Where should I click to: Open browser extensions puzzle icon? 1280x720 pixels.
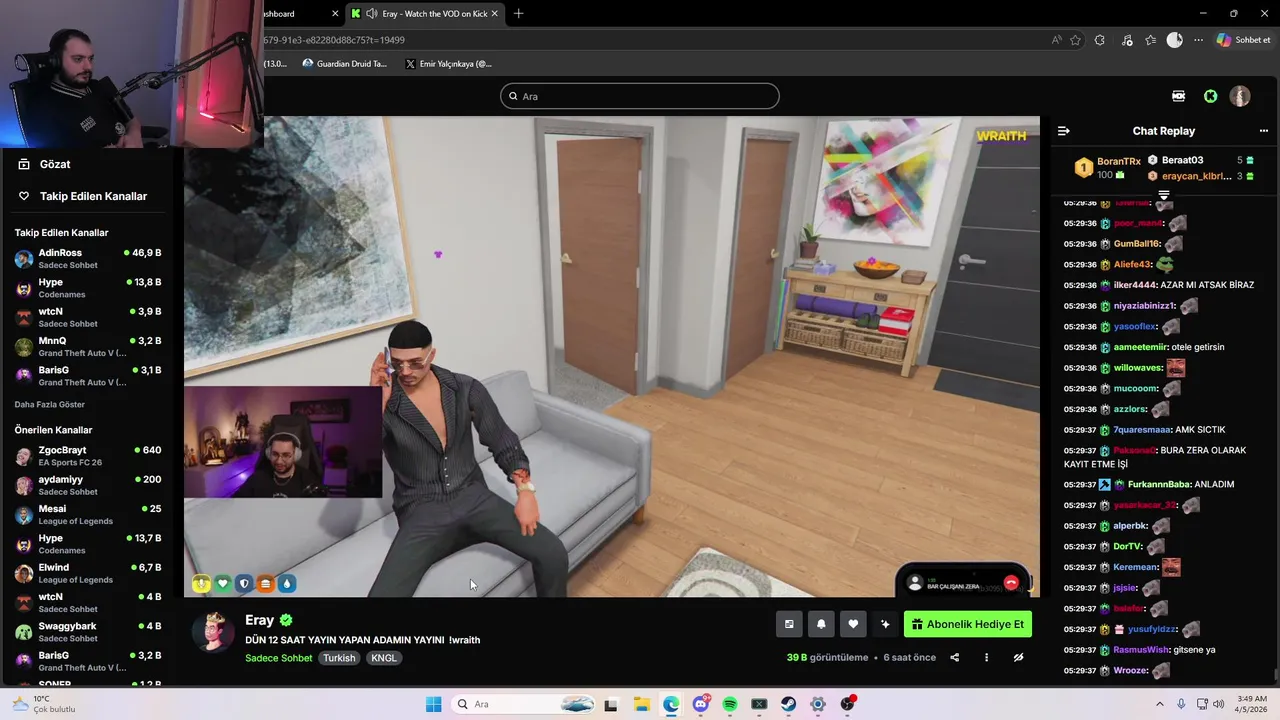coord(1100,40)
